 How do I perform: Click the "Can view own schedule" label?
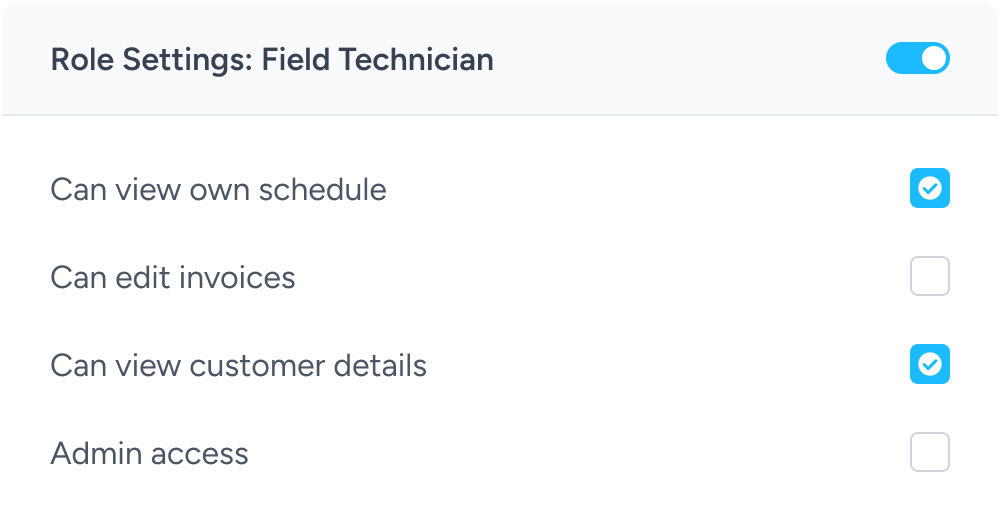218,189
